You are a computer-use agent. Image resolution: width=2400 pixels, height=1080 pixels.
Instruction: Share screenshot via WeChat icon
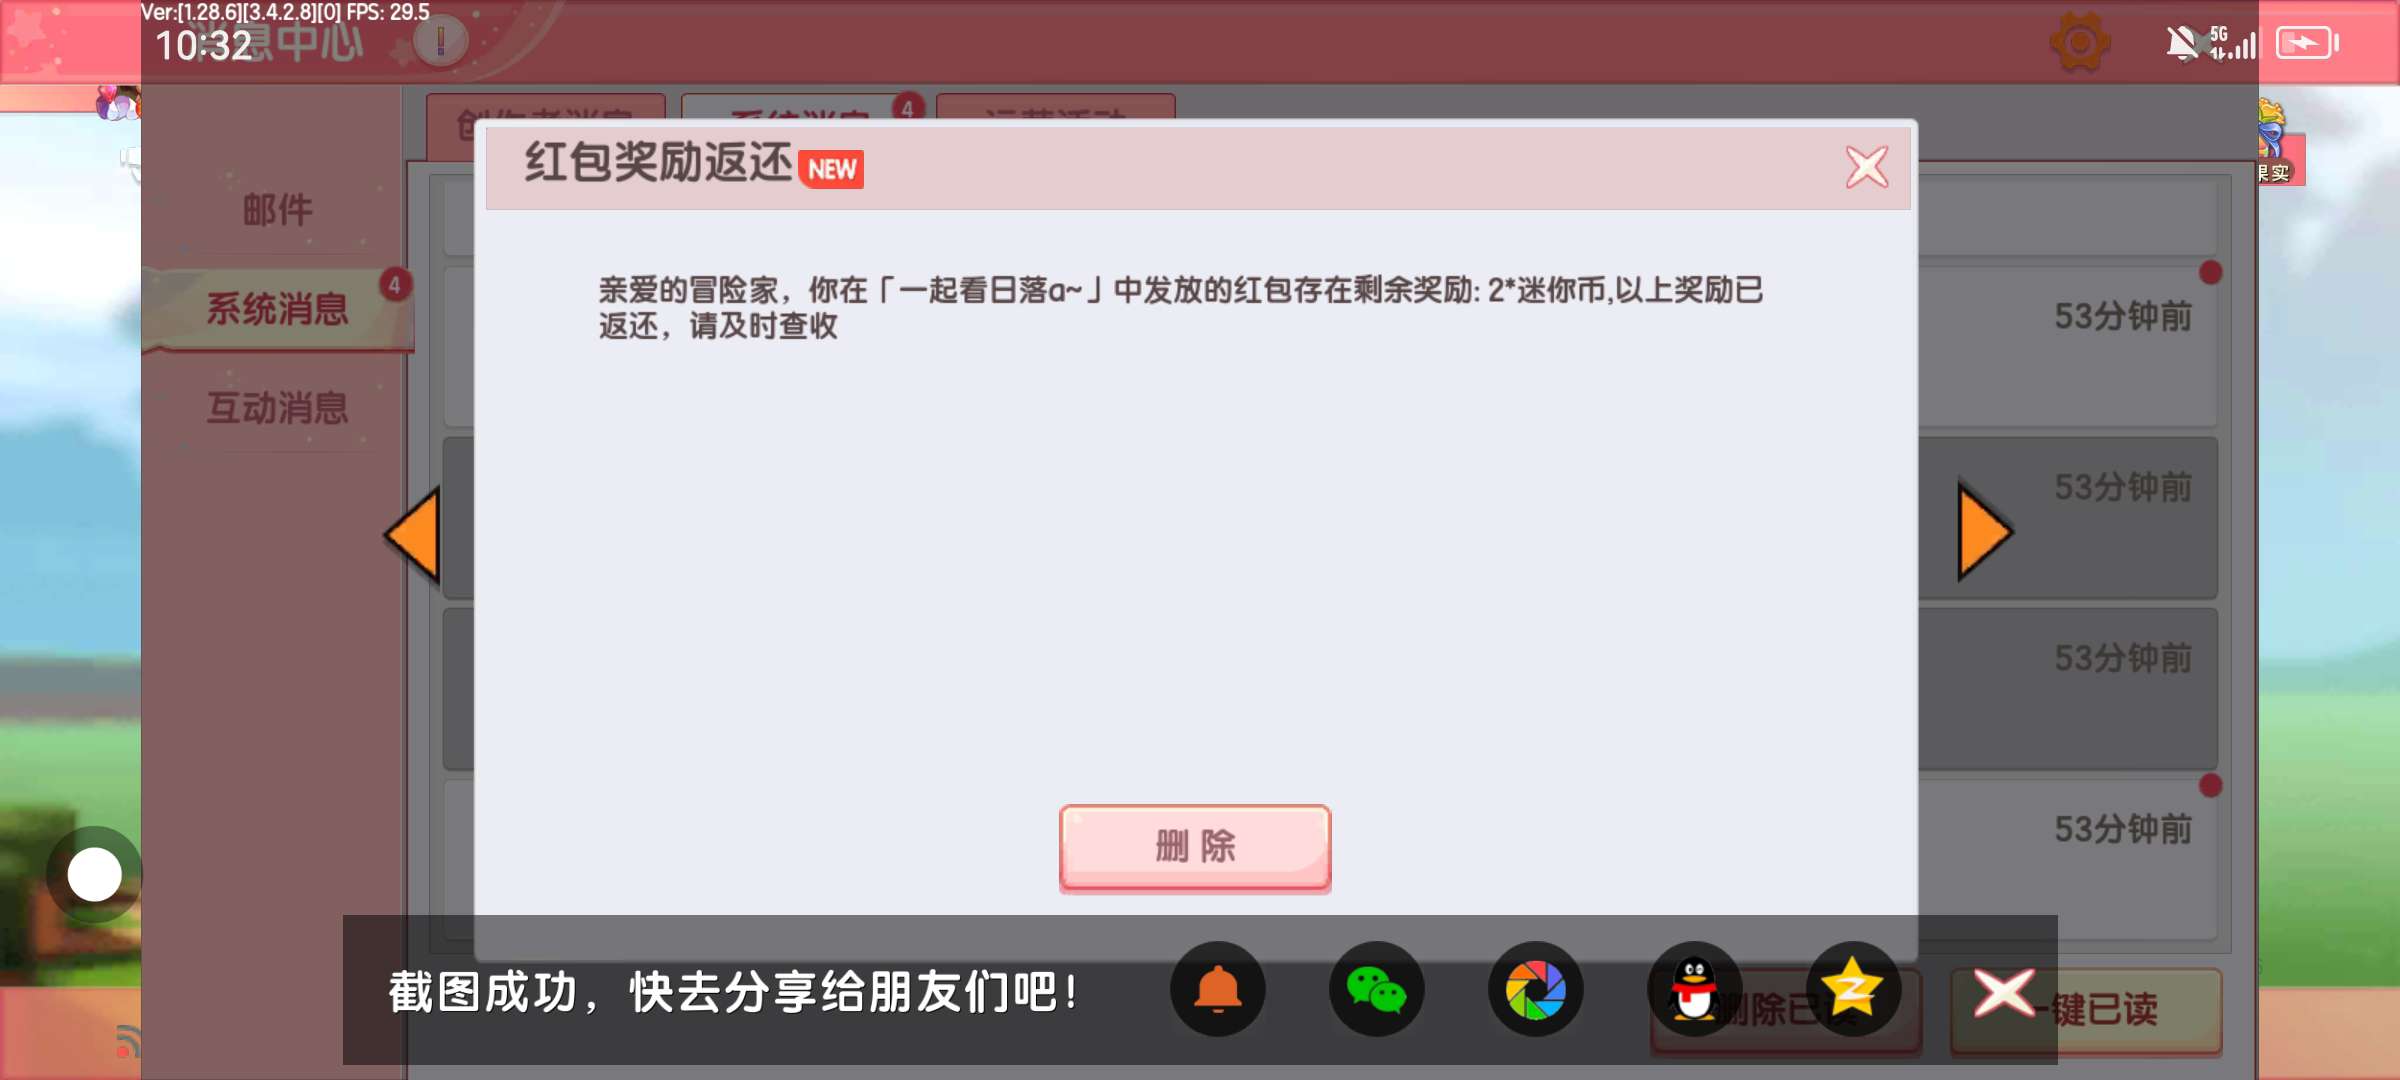click(x=1376, y=990)
